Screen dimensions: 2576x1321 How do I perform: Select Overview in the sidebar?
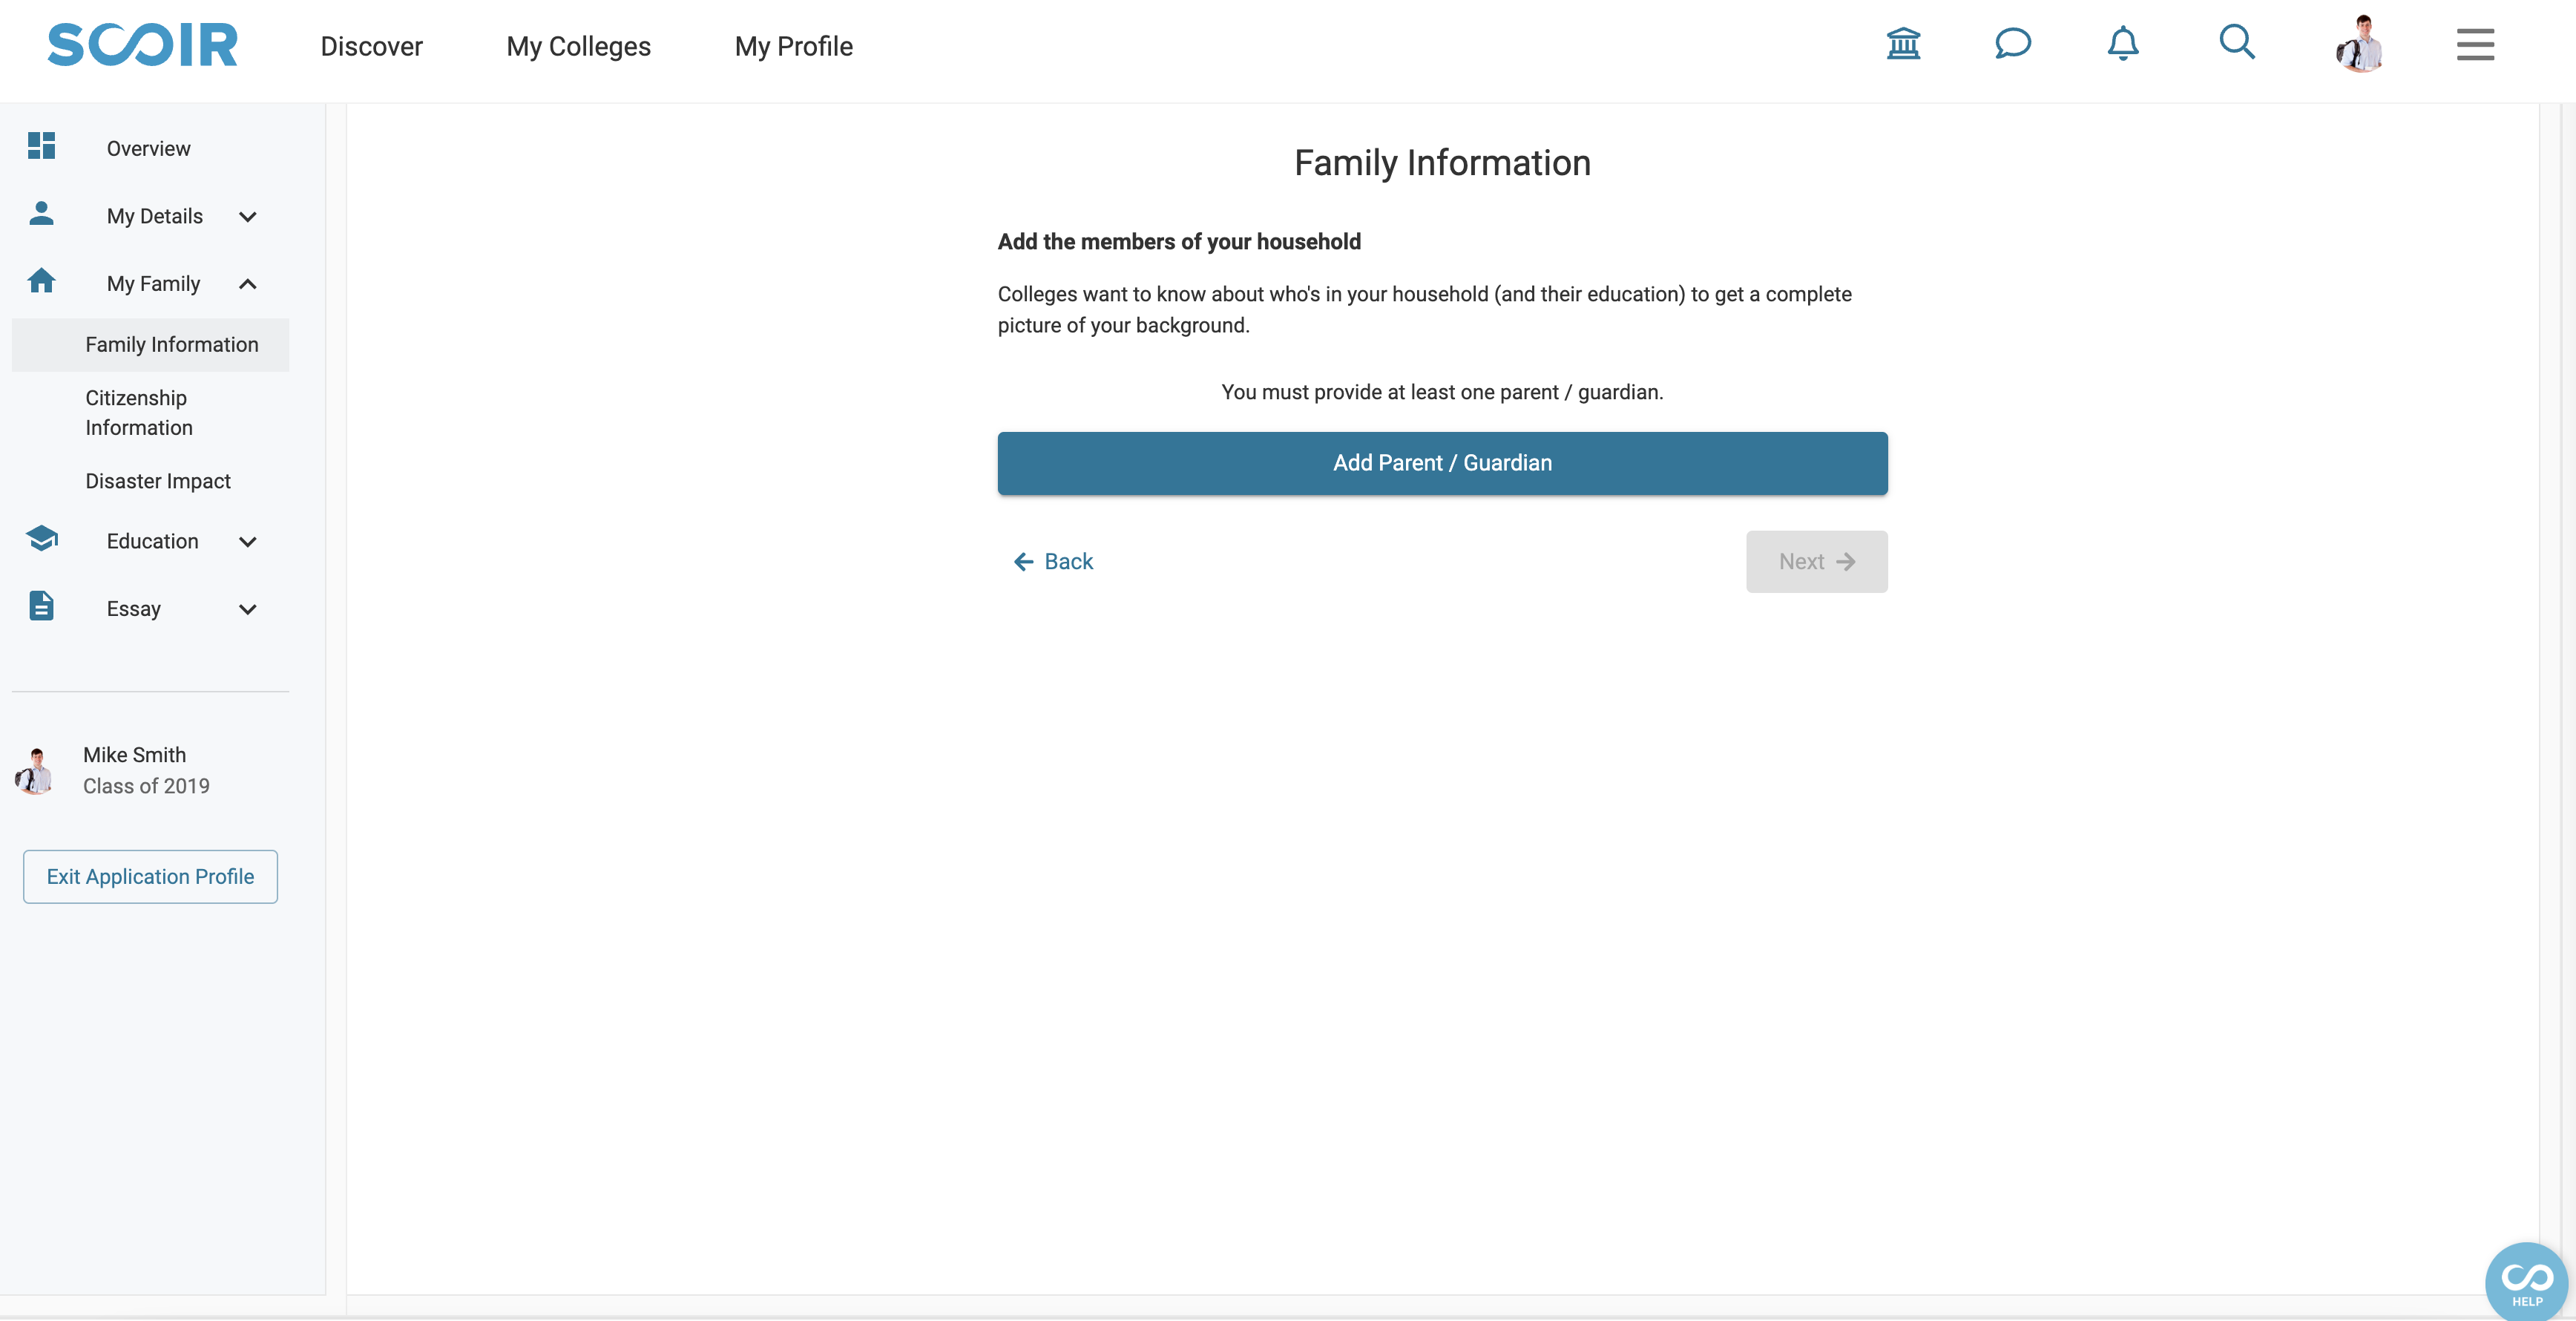coord(148,148)
